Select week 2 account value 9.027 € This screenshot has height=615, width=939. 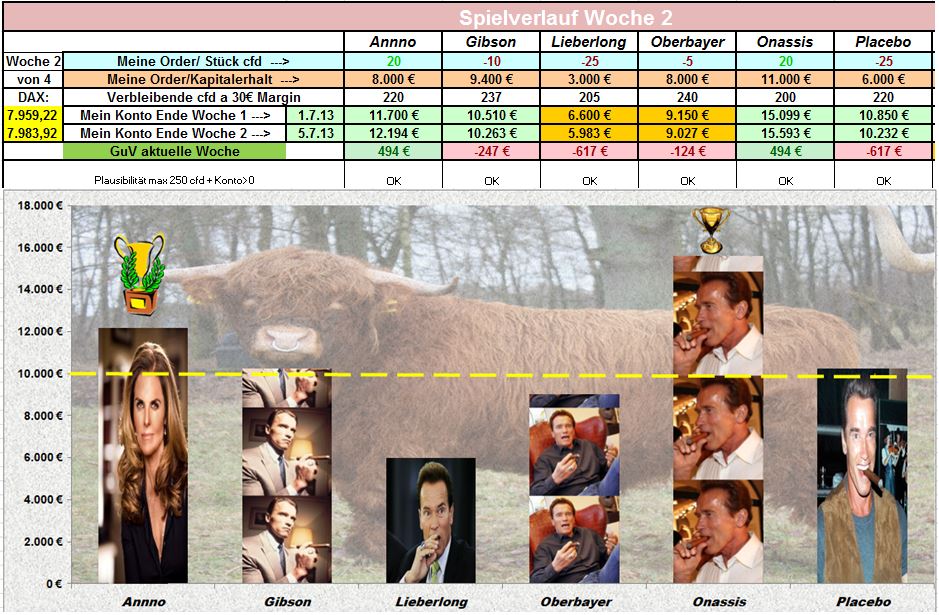tap(687, 133)
